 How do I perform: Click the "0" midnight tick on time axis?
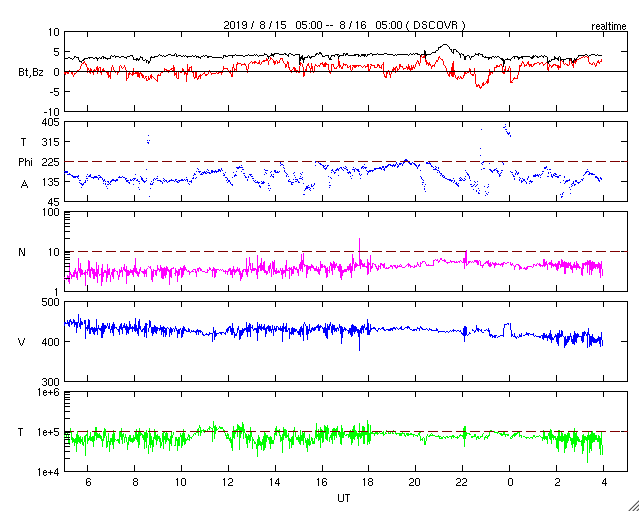tap(510, 482)
